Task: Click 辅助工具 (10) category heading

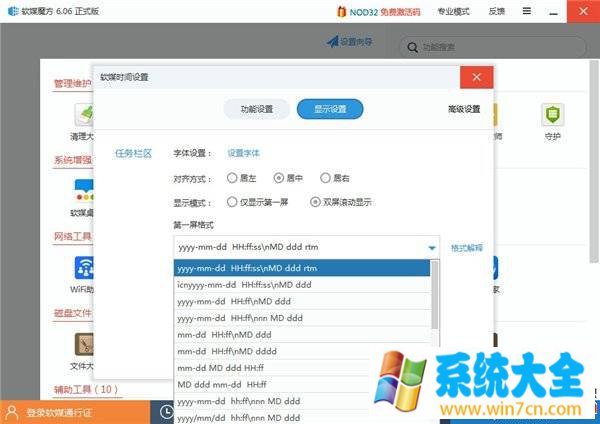Action: click(x=86, y=390)
